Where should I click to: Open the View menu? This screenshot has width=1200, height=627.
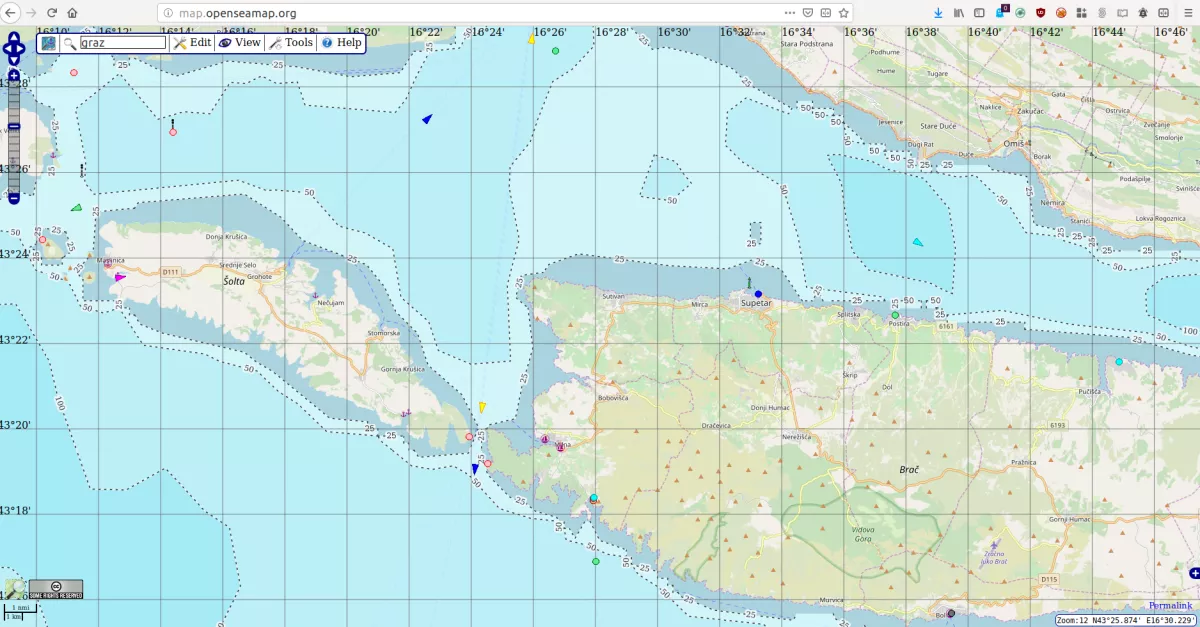pyautogui.click(x=239, y=43)
